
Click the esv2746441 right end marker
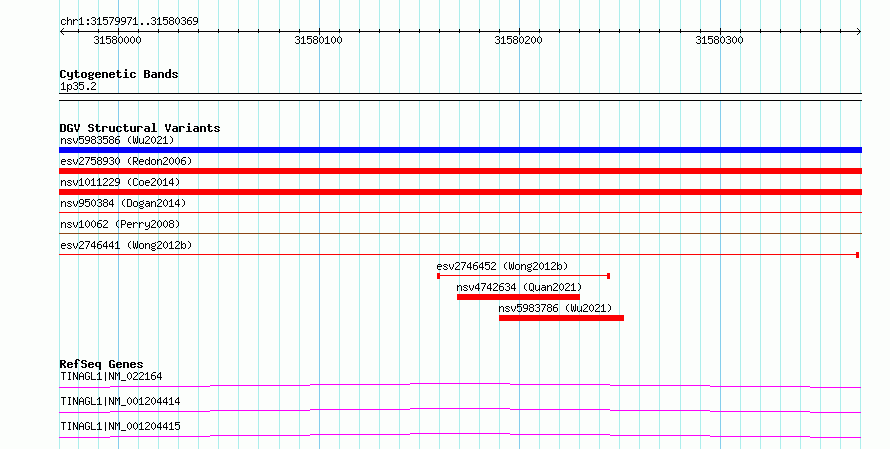coord(857,255)
